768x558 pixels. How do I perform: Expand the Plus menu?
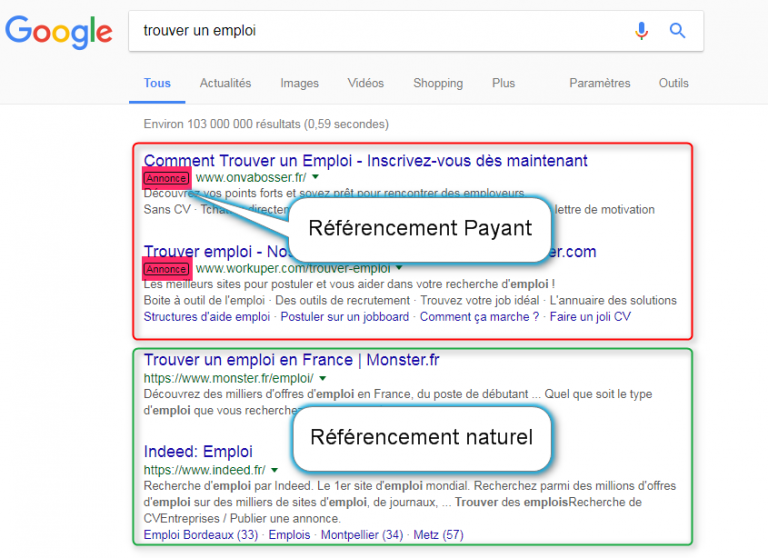pyautogui.click(x=503, y=83)
